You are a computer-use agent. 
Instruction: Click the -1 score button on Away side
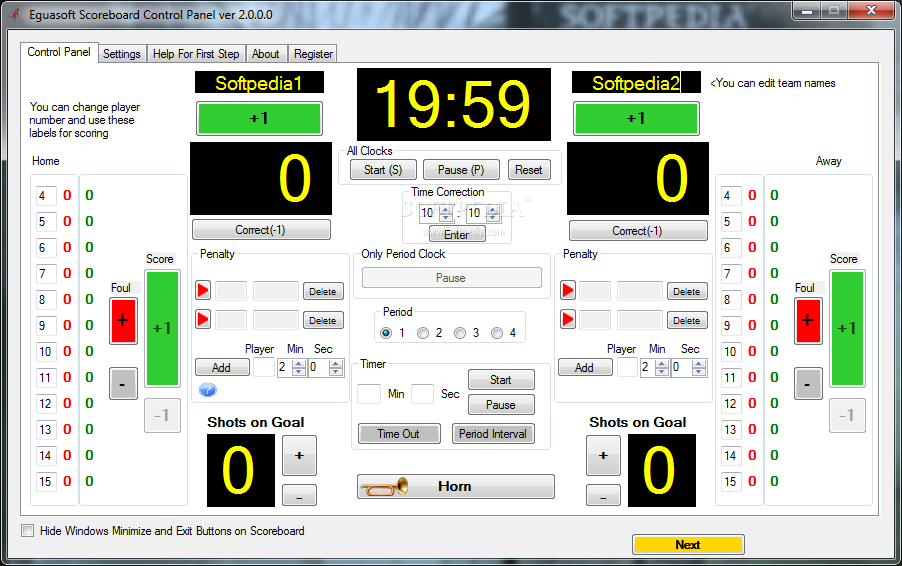pos(847,415)
